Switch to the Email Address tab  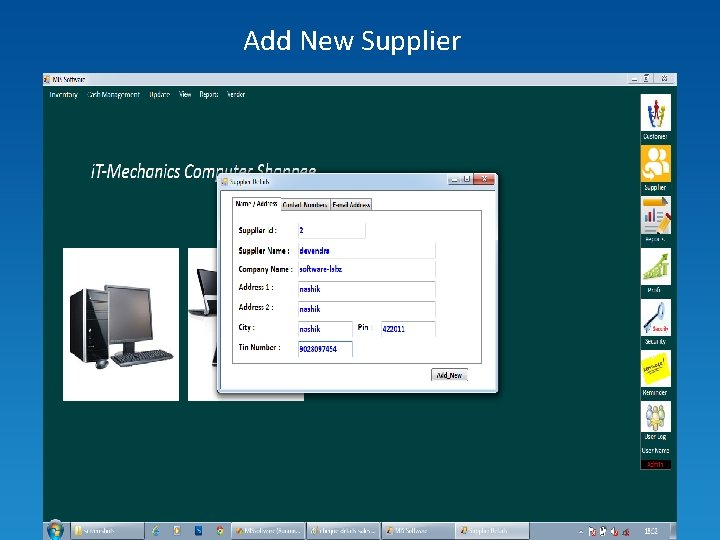[x=351, y=205]
